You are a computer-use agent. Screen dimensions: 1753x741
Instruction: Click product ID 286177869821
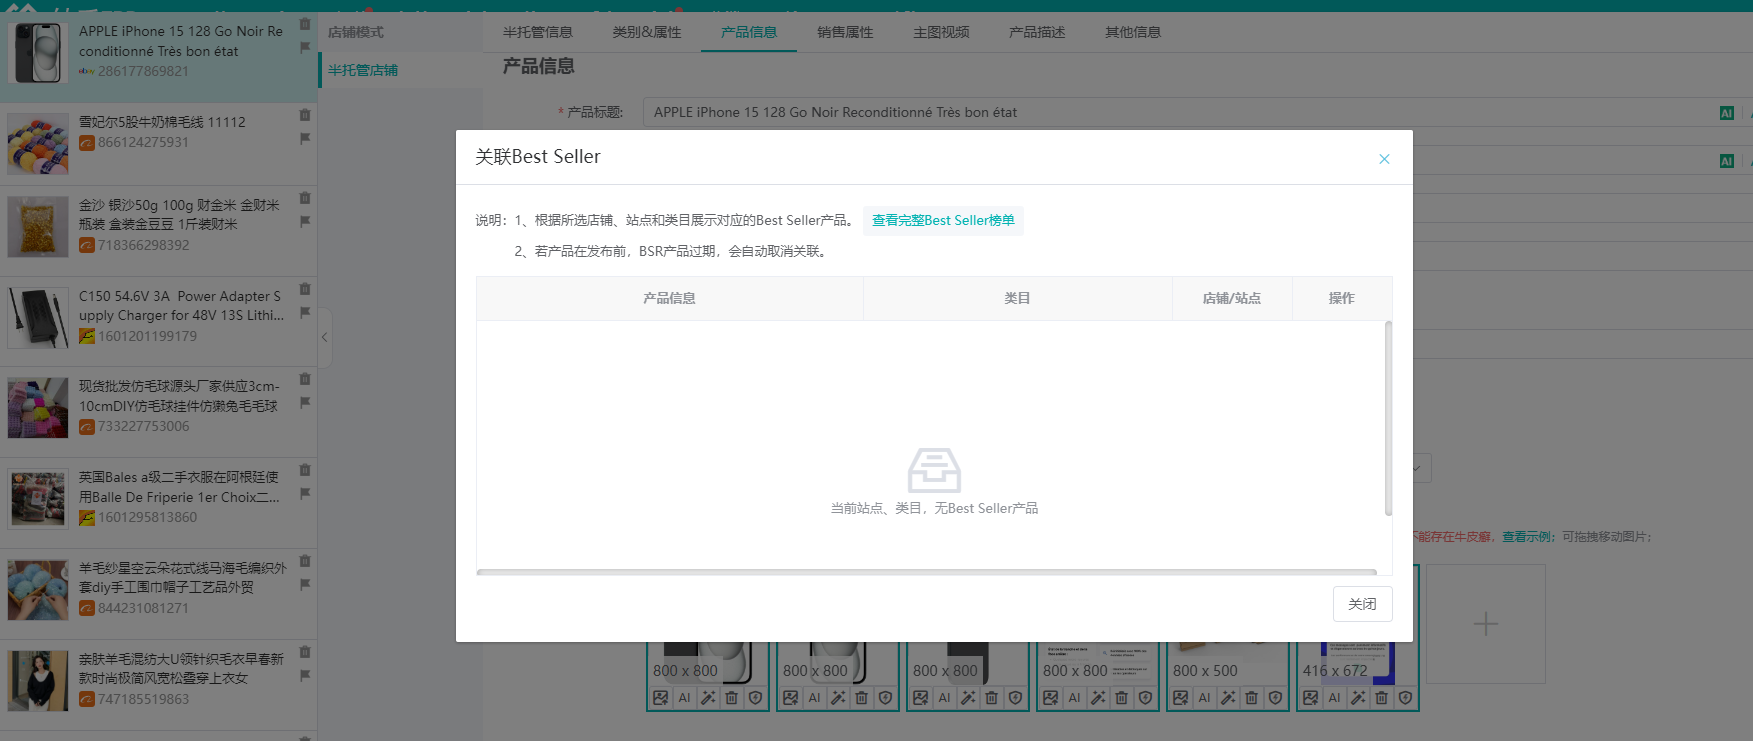[143, 71]
